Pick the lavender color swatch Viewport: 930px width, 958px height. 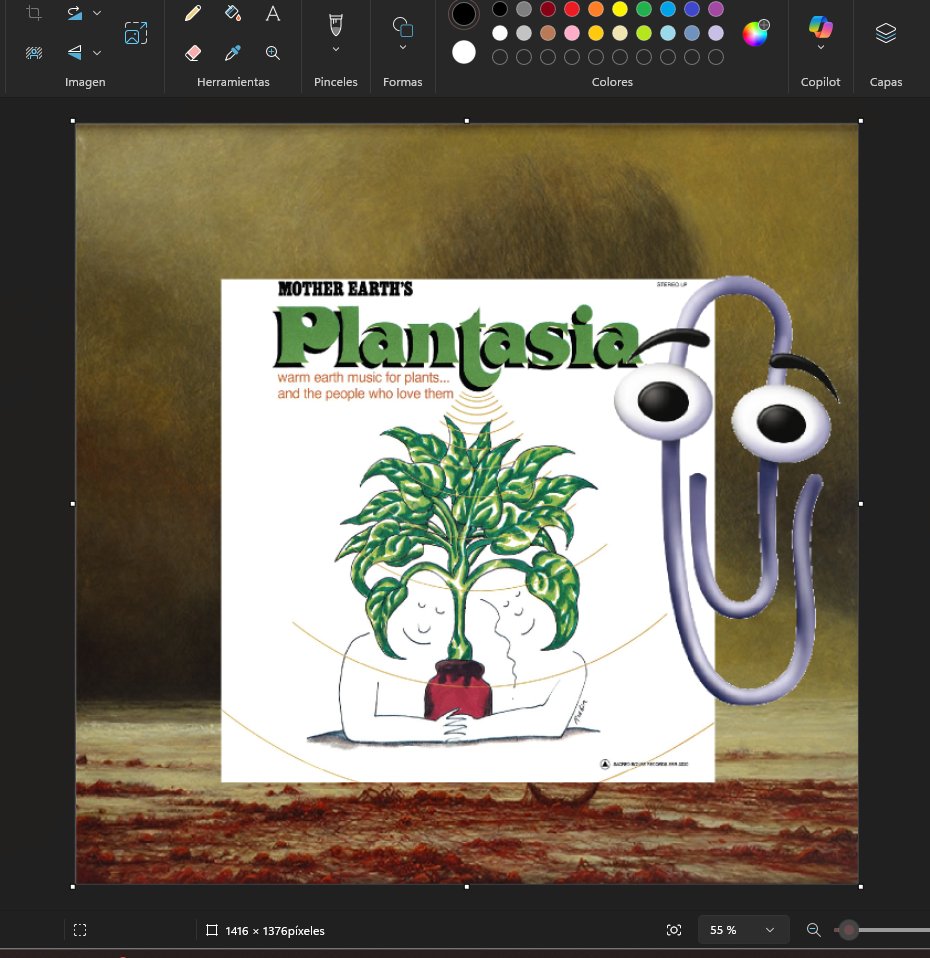(716, 33)
